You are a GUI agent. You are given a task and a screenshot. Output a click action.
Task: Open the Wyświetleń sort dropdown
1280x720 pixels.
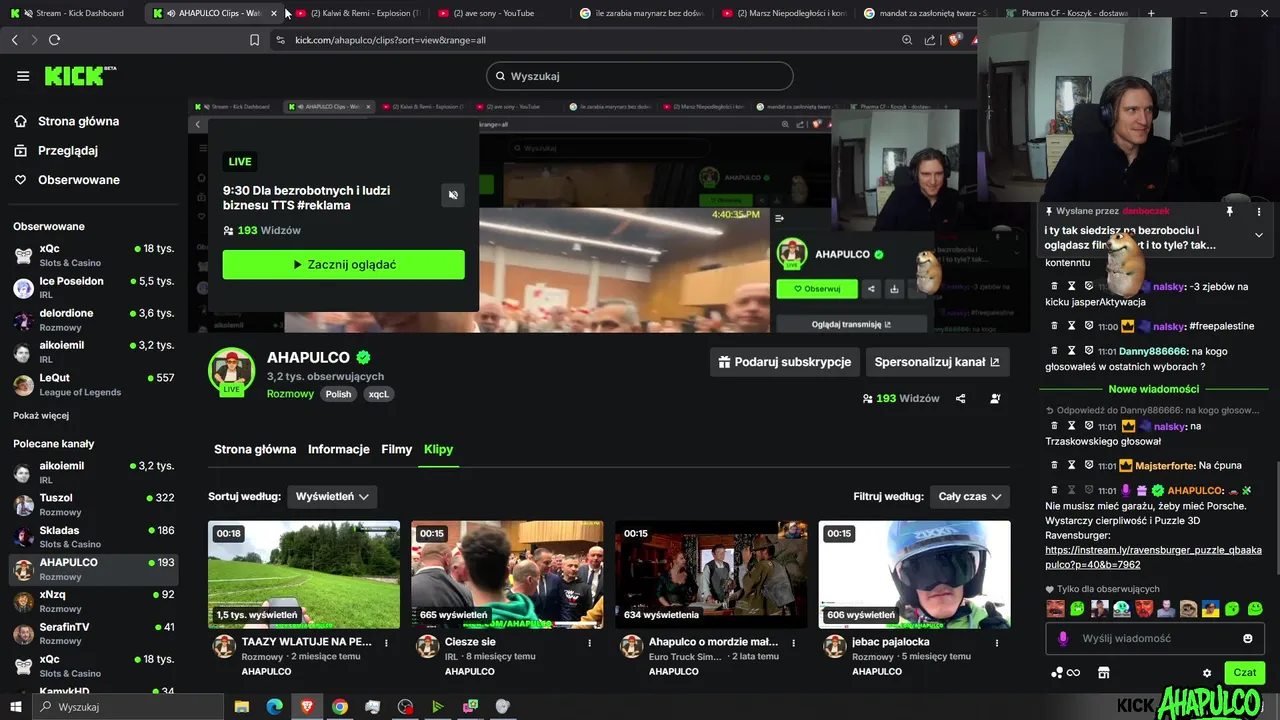point(332,496)
